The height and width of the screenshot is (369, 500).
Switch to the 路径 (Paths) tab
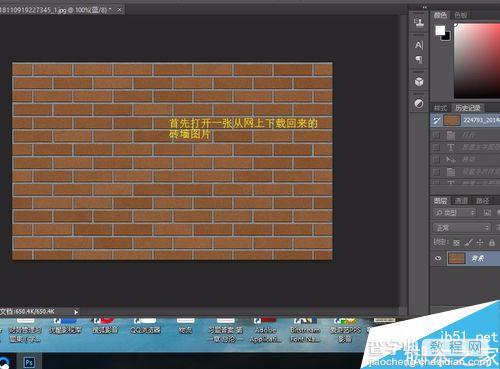click(482, 201)
